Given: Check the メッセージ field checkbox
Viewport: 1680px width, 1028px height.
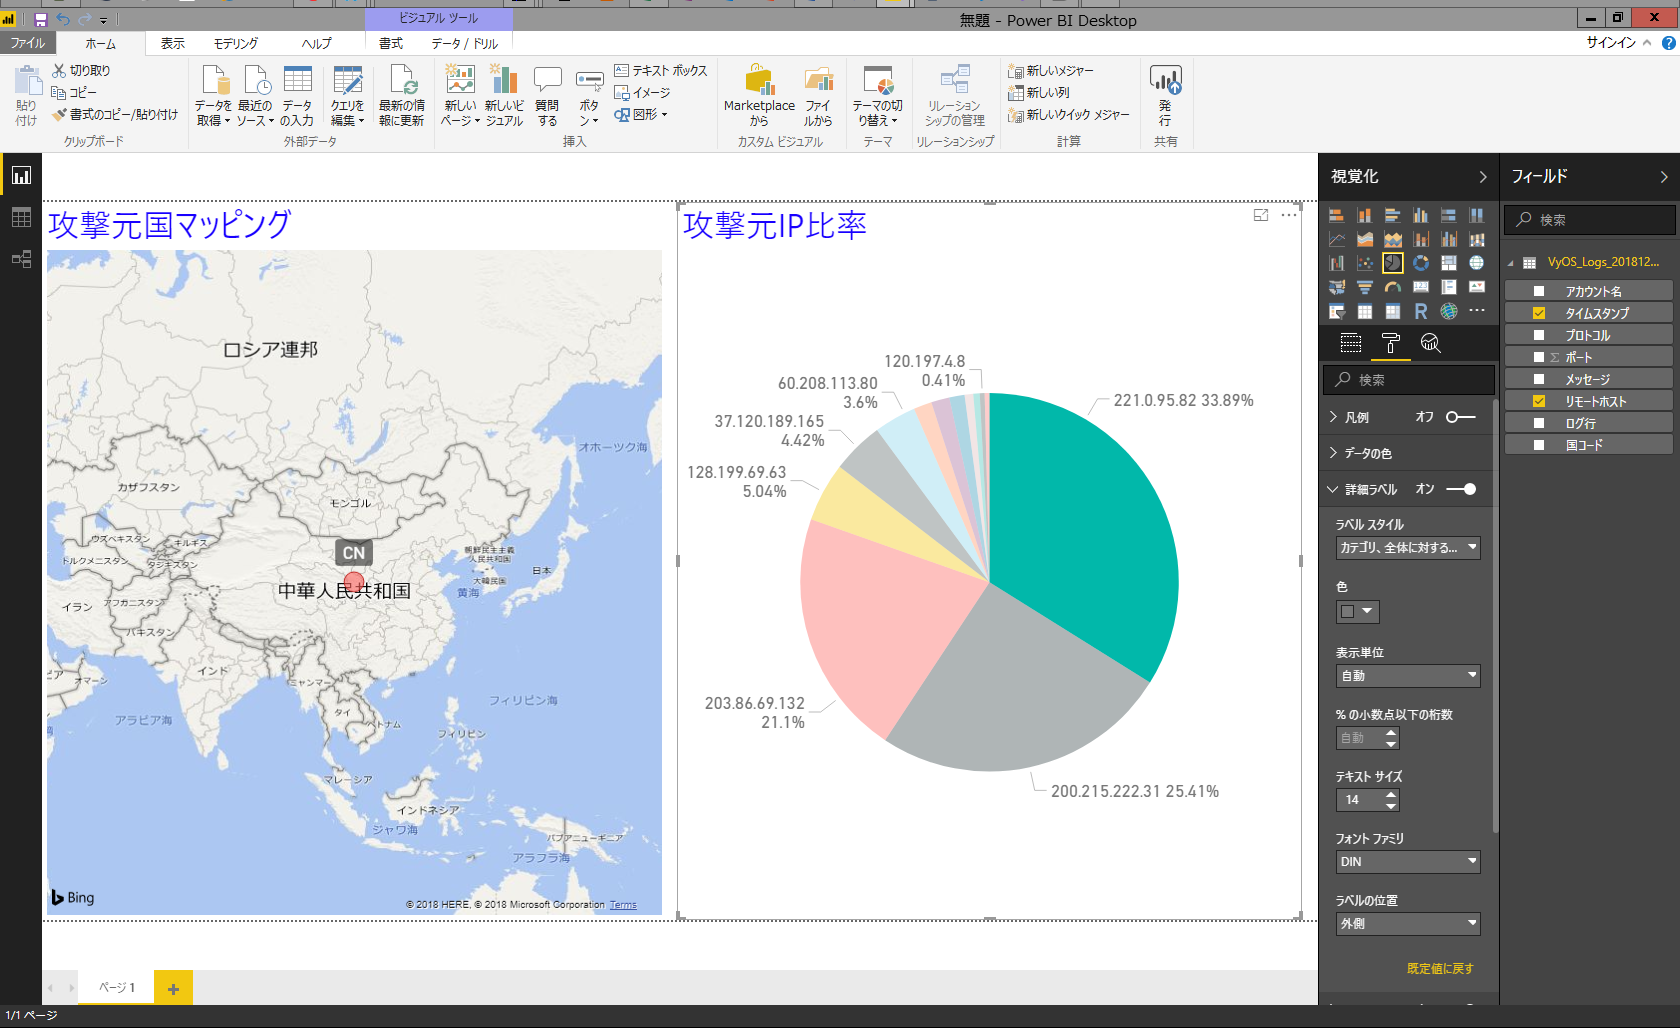Looking at the screenshot, I should [1539, 379].
